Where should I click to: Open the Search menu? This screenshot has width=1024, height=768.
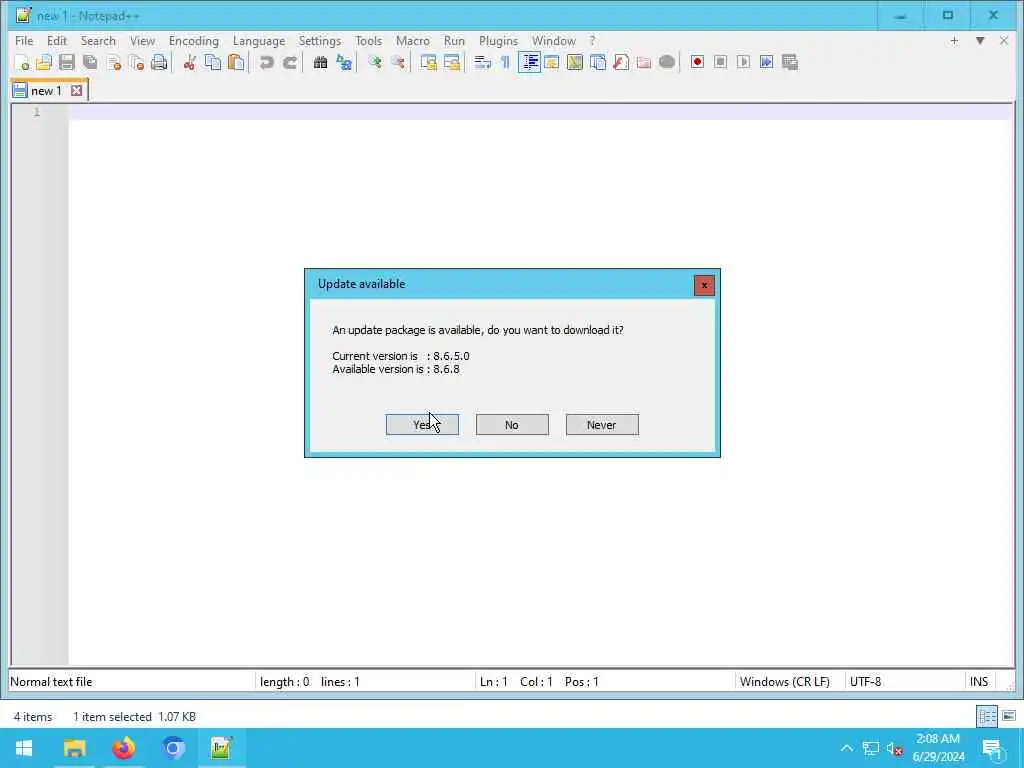98,40
